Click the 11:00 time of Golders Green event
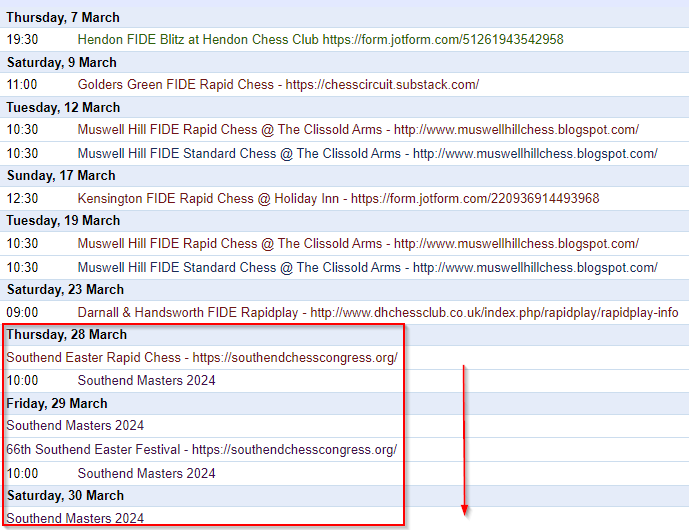 click(22, 84)
